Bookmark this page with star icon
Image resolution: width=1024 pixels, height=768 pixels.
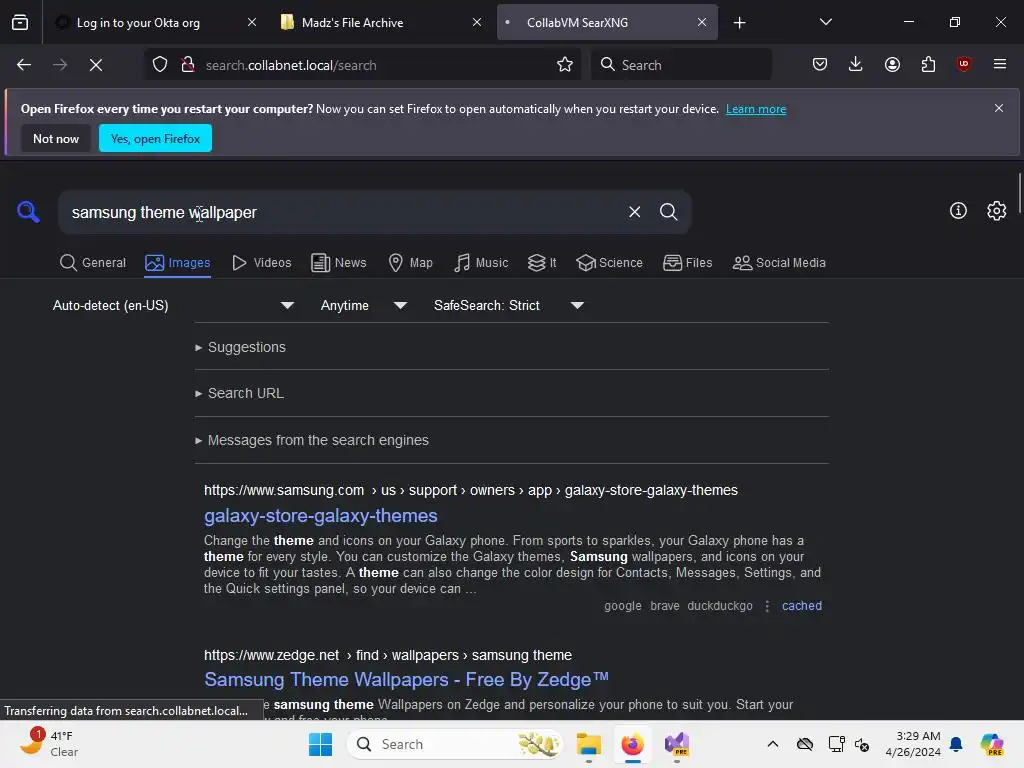pyautogui.click(x=565, y=65)
